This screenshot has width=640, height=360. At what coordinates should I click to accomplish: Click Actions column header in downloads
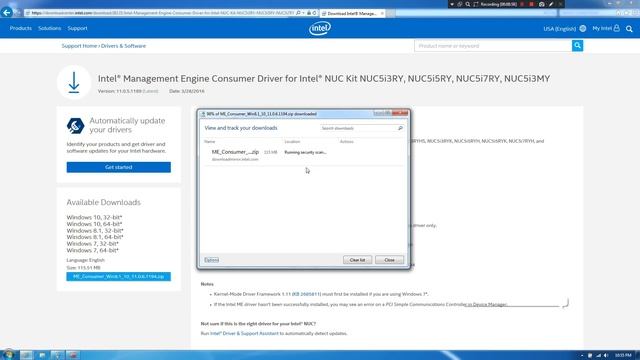pos(347,142)
